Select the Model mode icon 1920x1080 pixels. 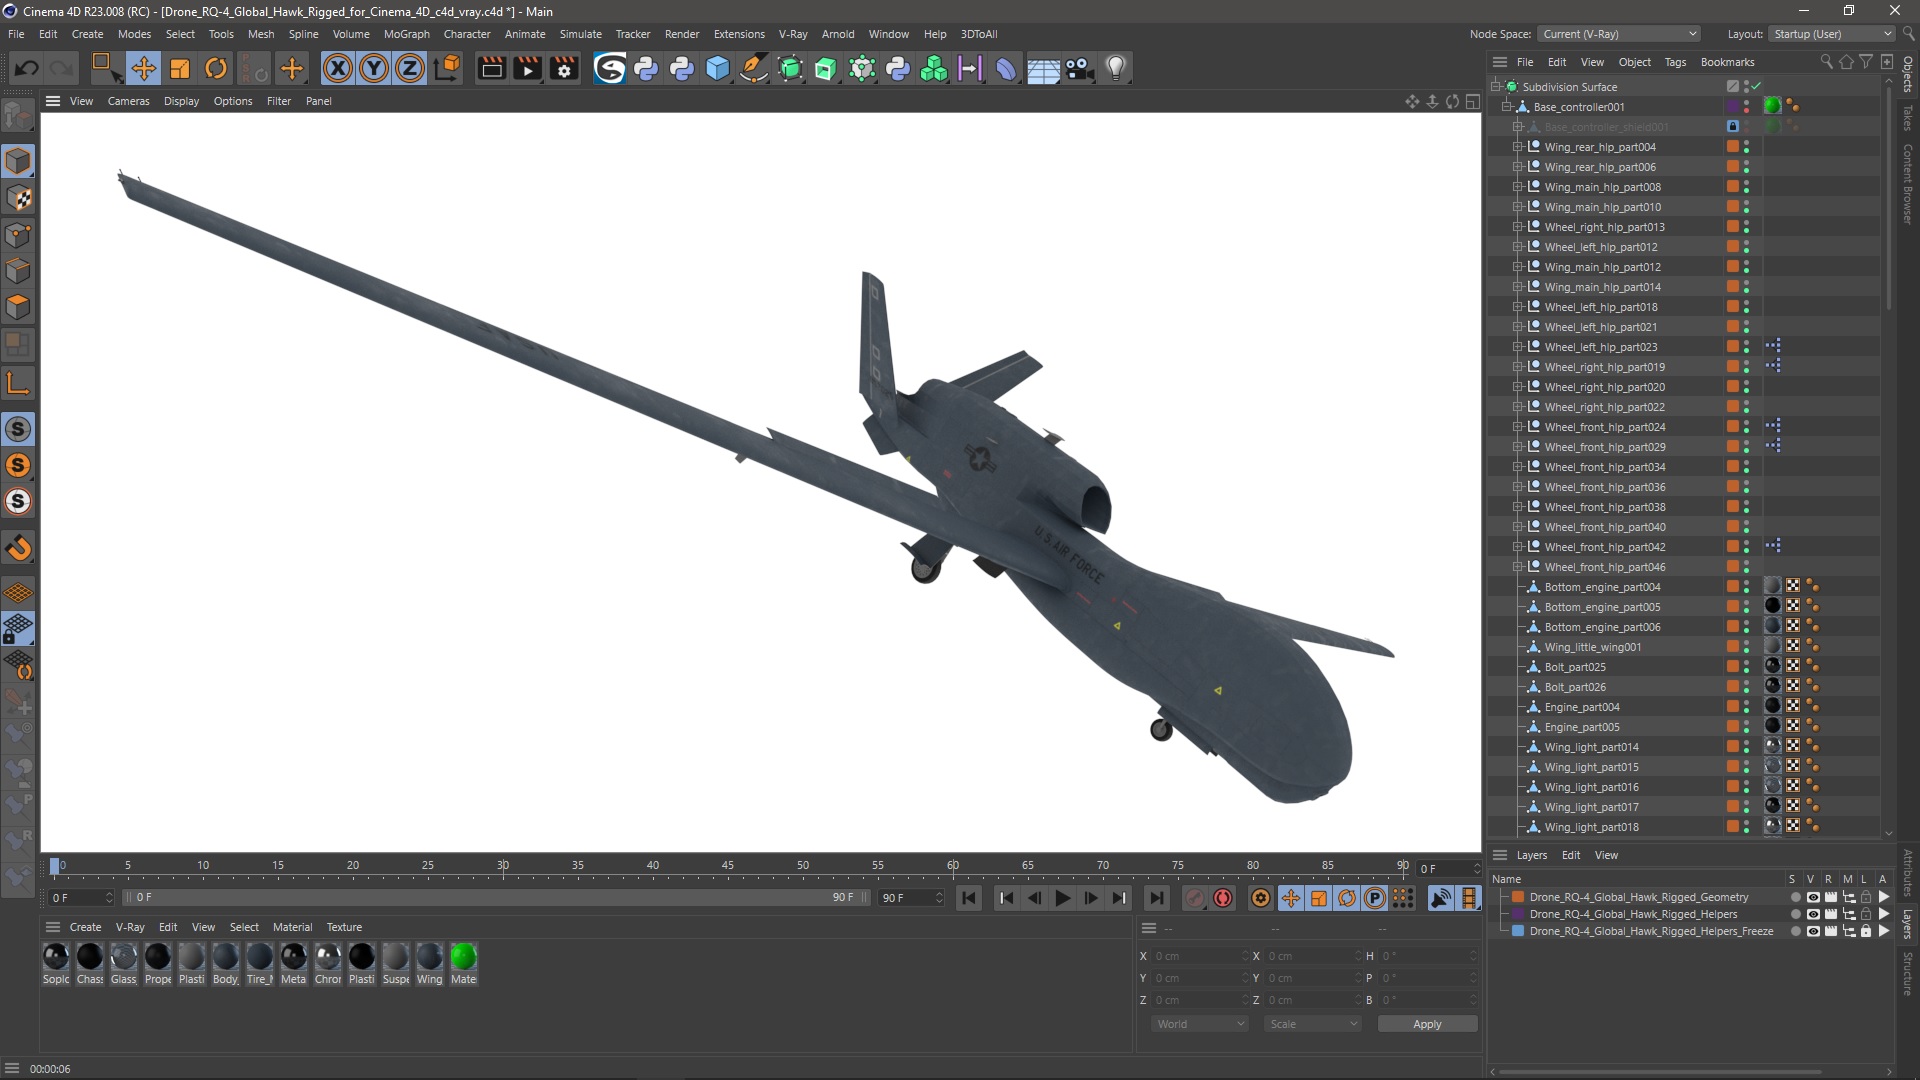click(18, 161)
